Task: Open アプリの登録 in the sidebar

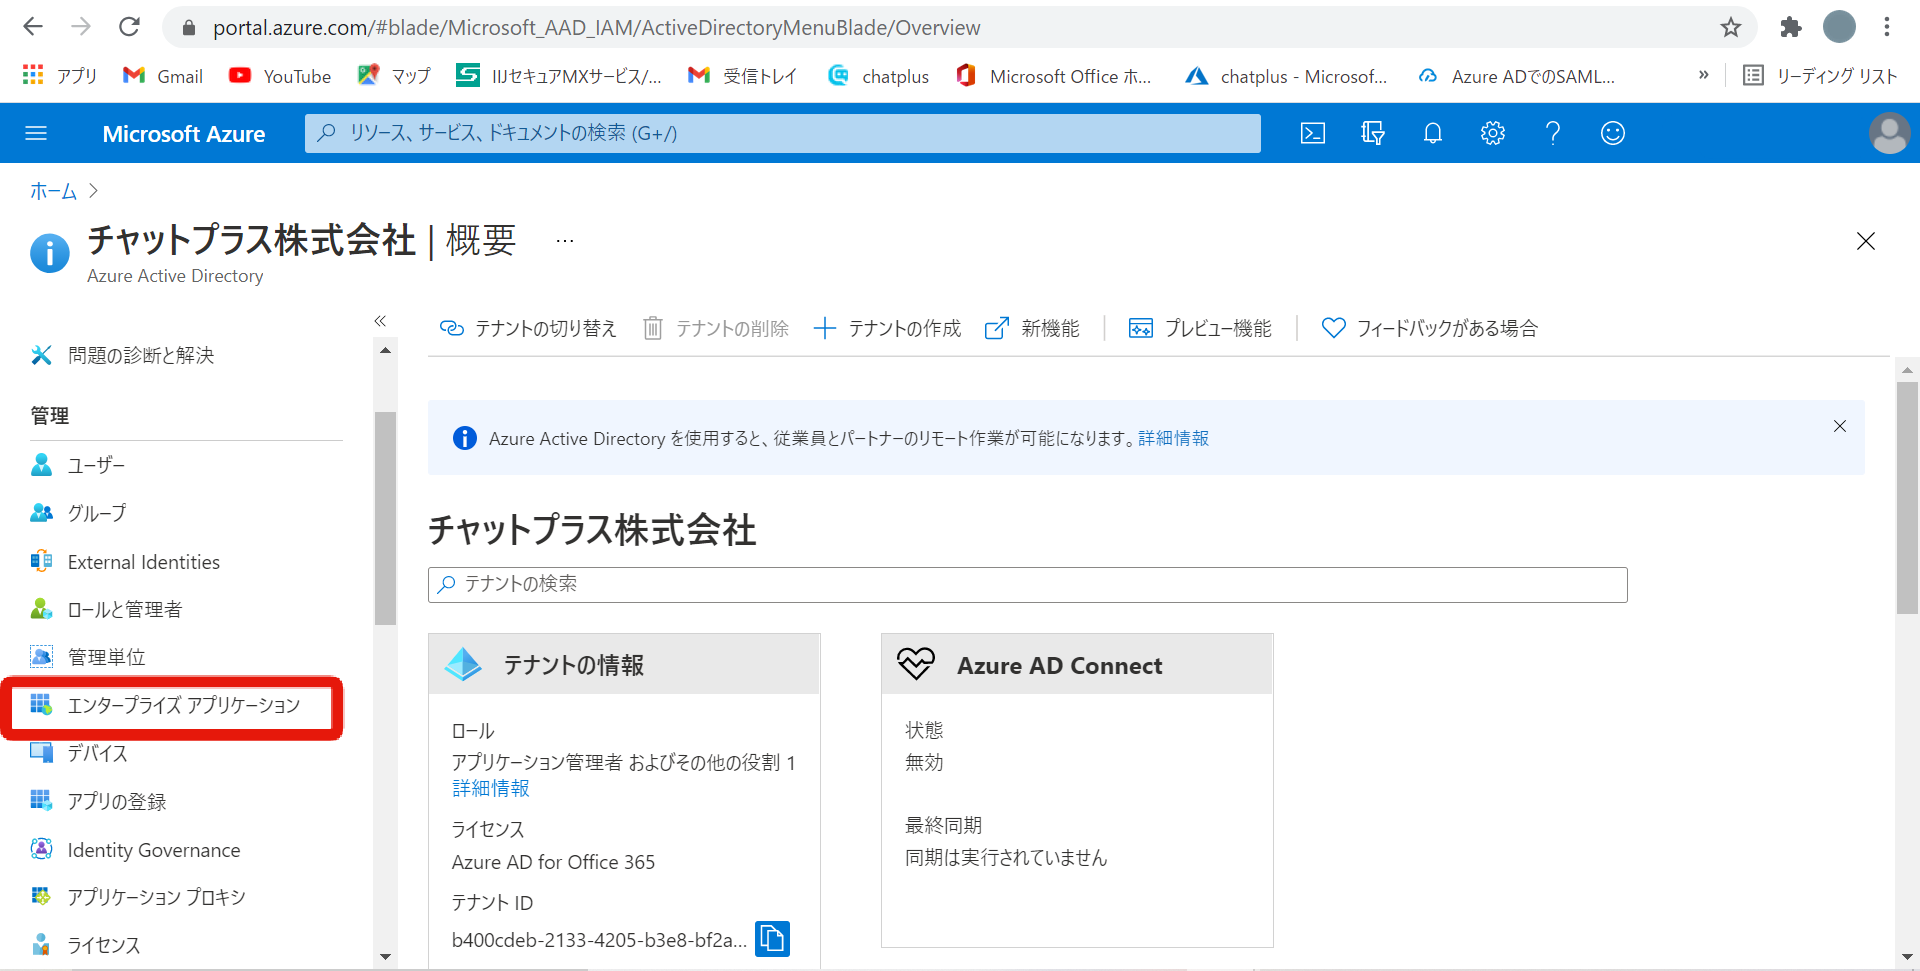Action: click(98, 801)
